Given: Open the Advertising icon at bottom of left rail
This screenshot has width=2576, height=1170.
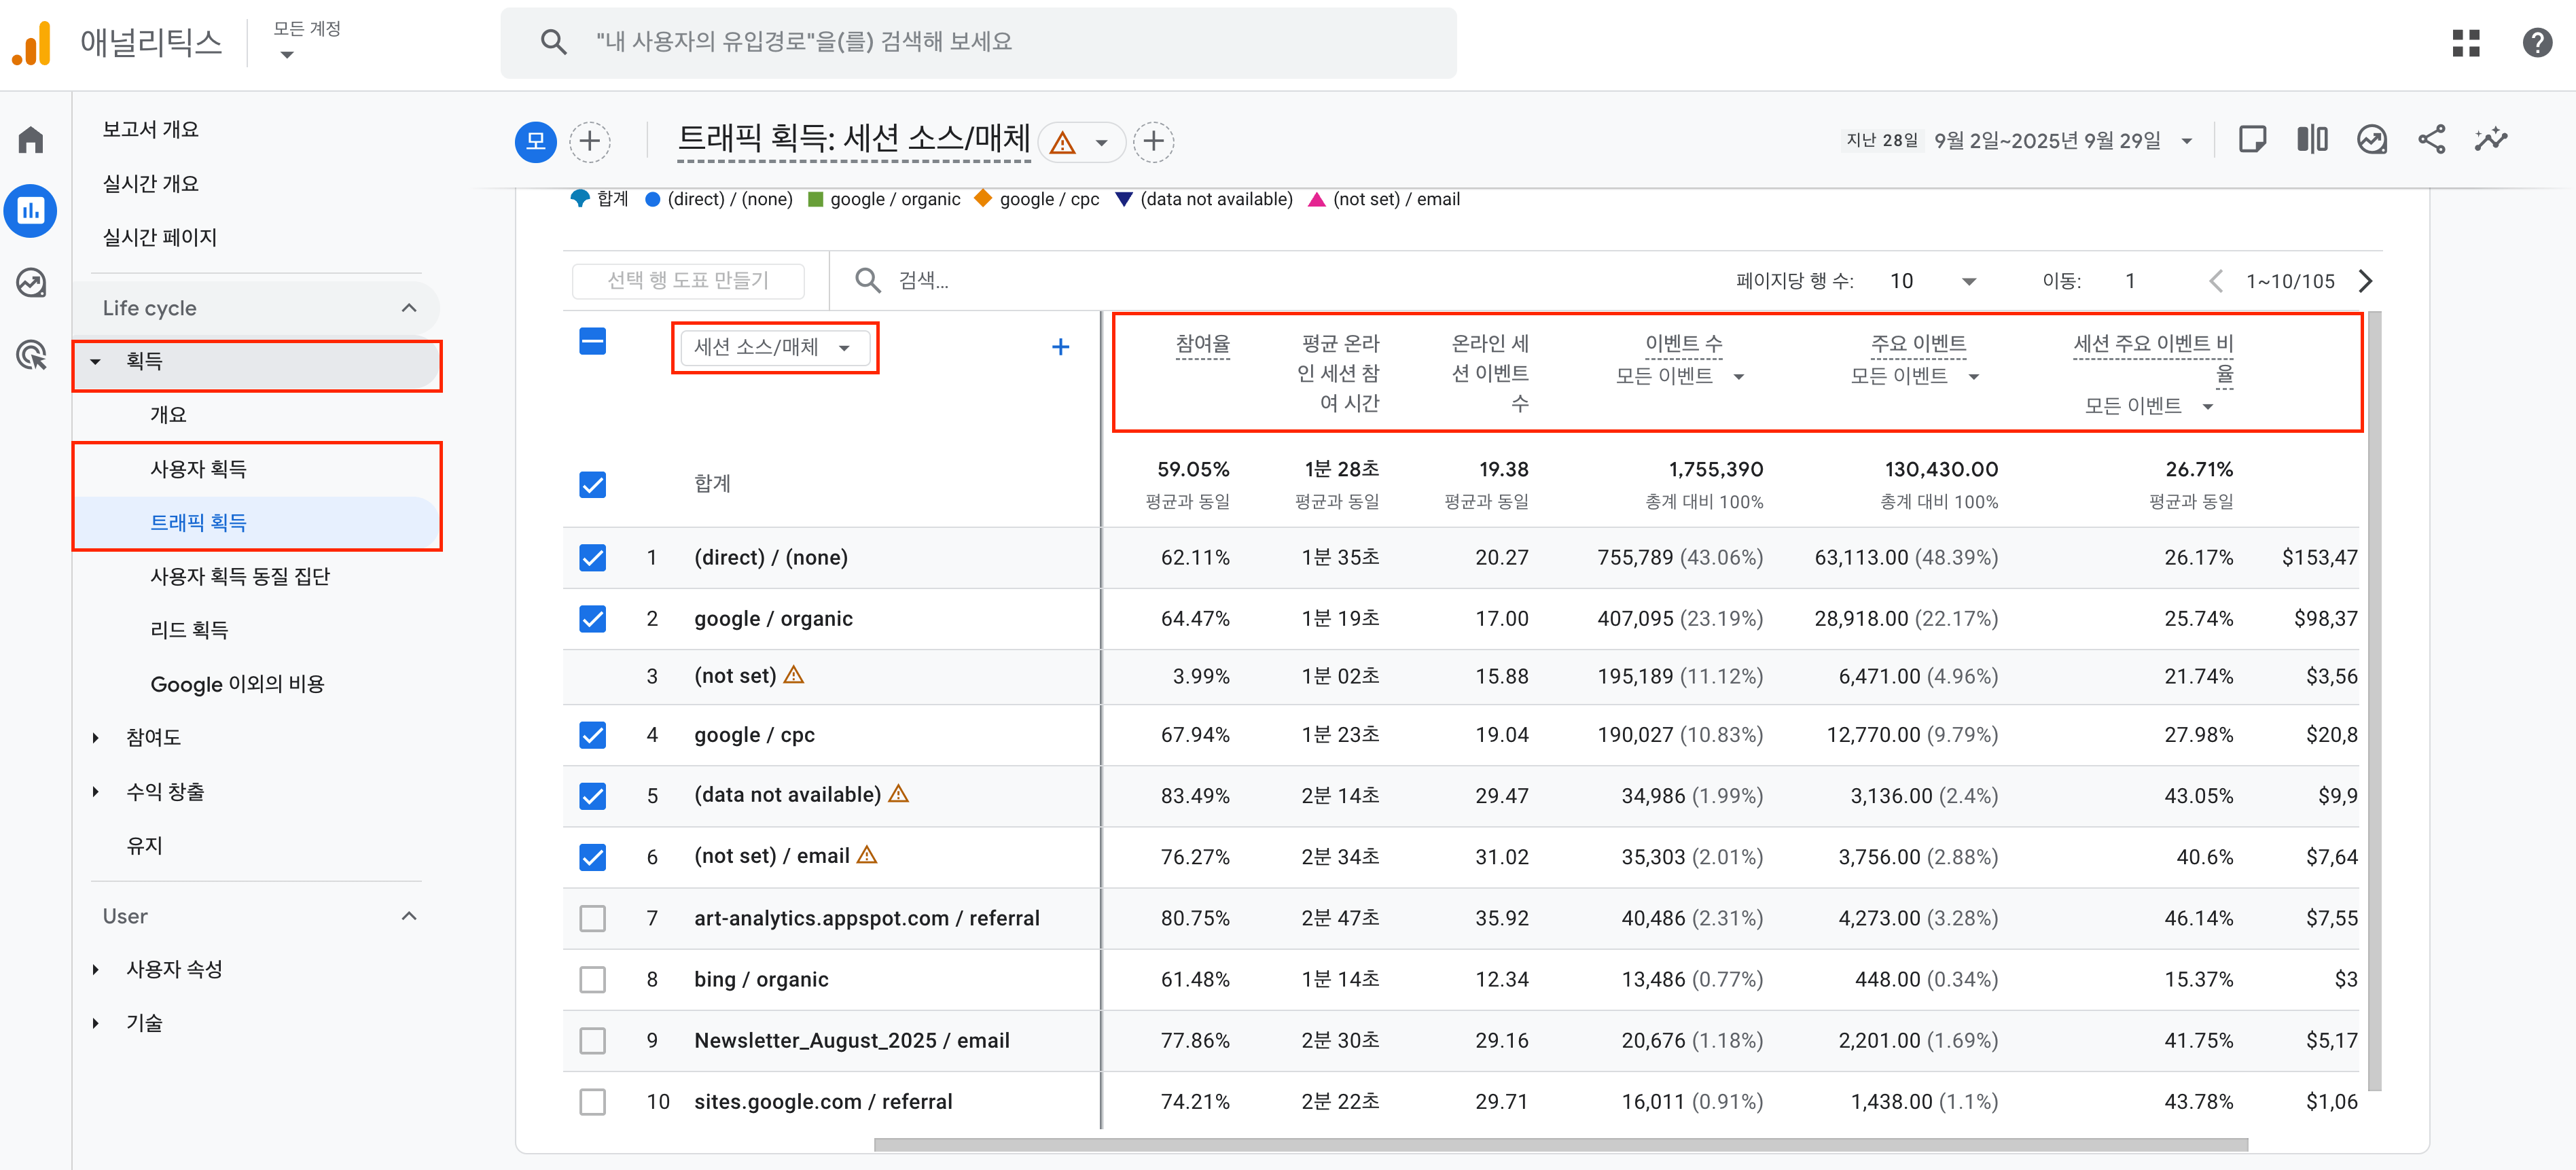Looking at the screenshot, I should pos(30,355).
